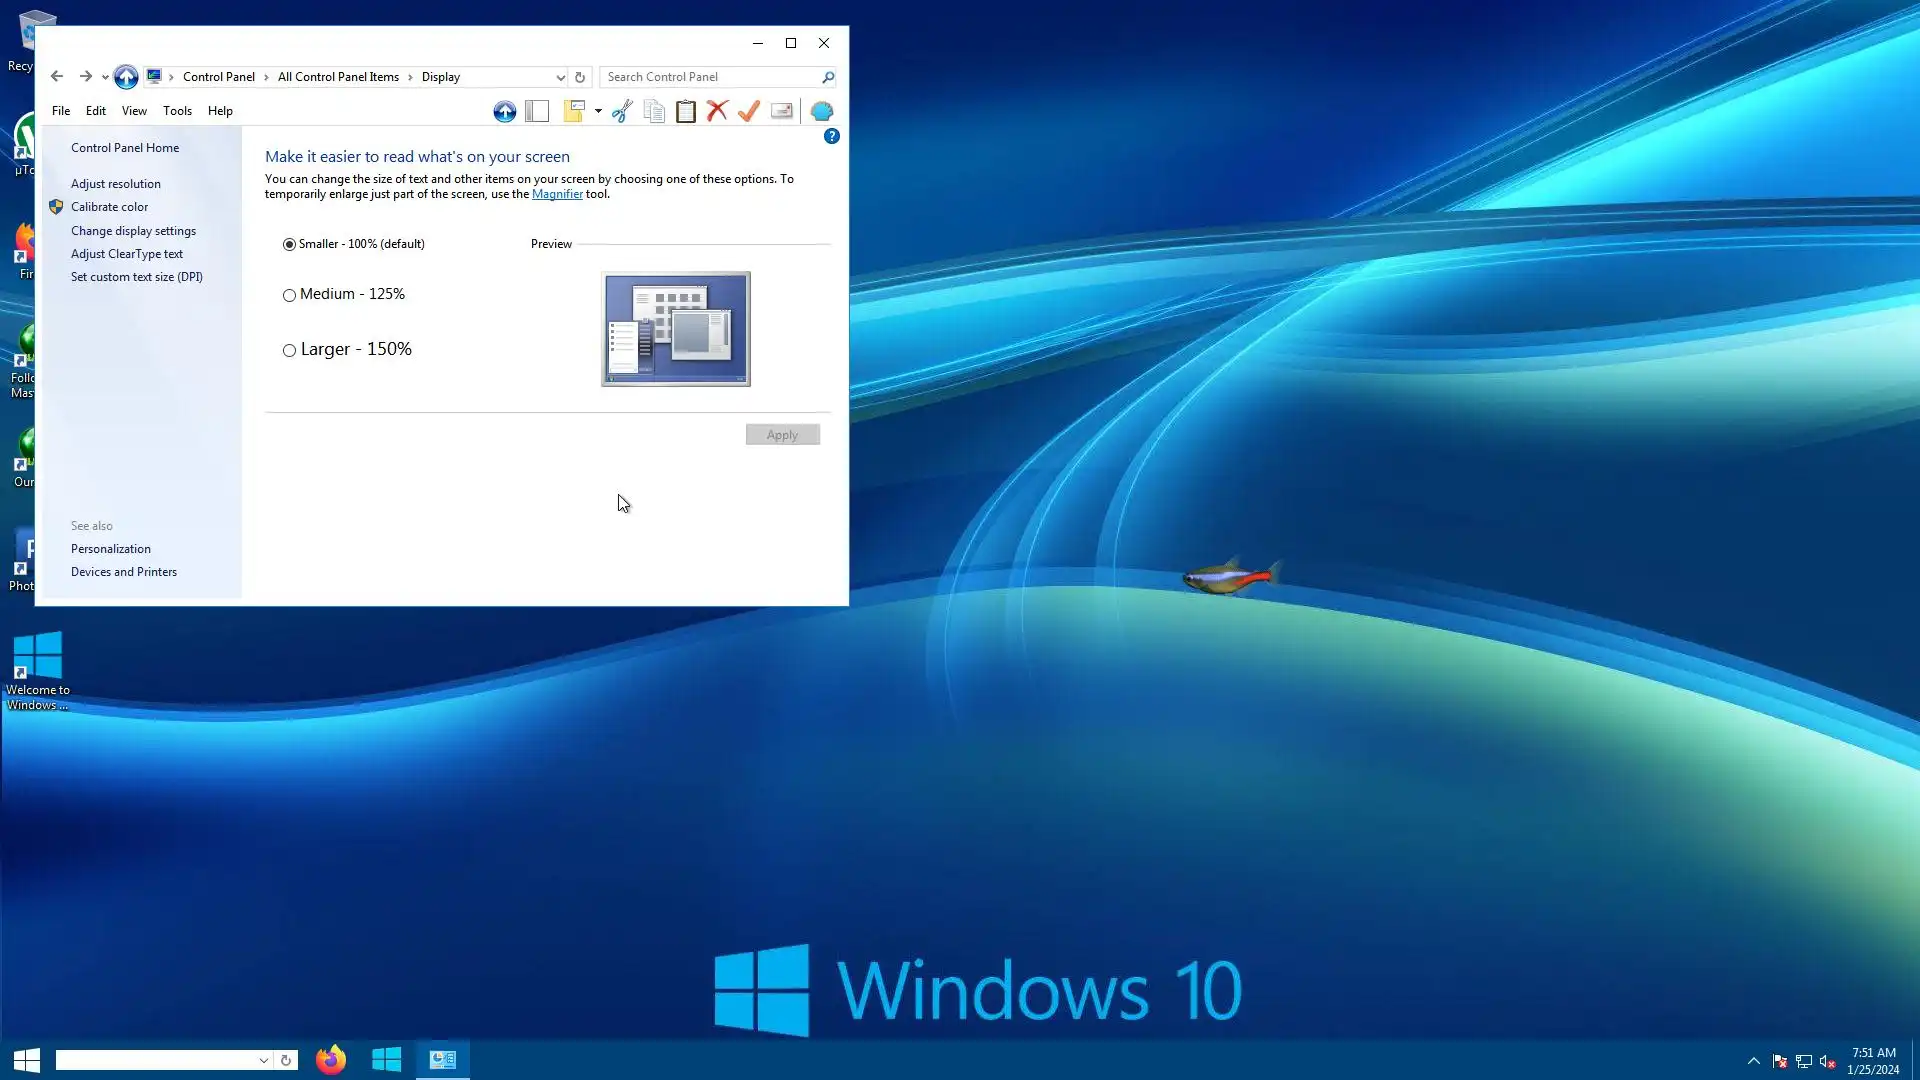Viewport: 1920px width, 1080px height.
Task: Open the folder views dropdown arrow
Action: coord(598,111)
